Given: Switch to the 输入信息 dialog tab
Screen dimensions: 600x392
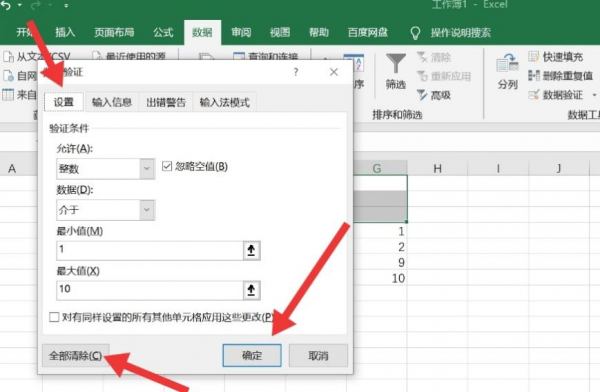Looking at the screenshot, I should [x=112, y=102].
